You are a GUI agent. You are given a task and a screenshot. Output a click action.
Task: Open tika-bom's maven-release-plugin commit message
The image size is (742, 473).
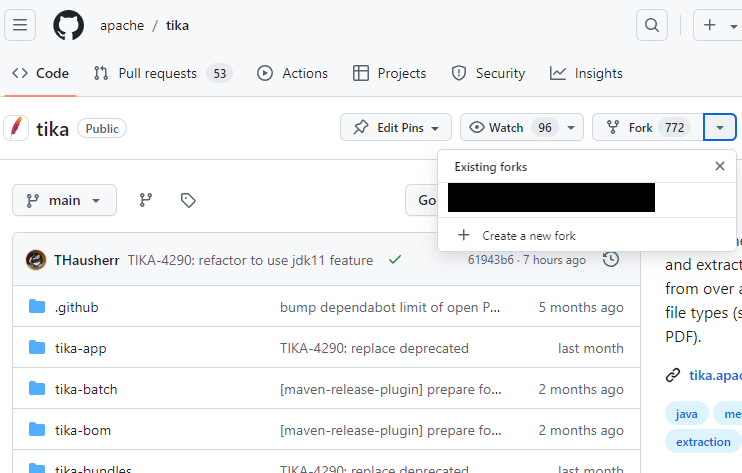(x=391, y=430)
